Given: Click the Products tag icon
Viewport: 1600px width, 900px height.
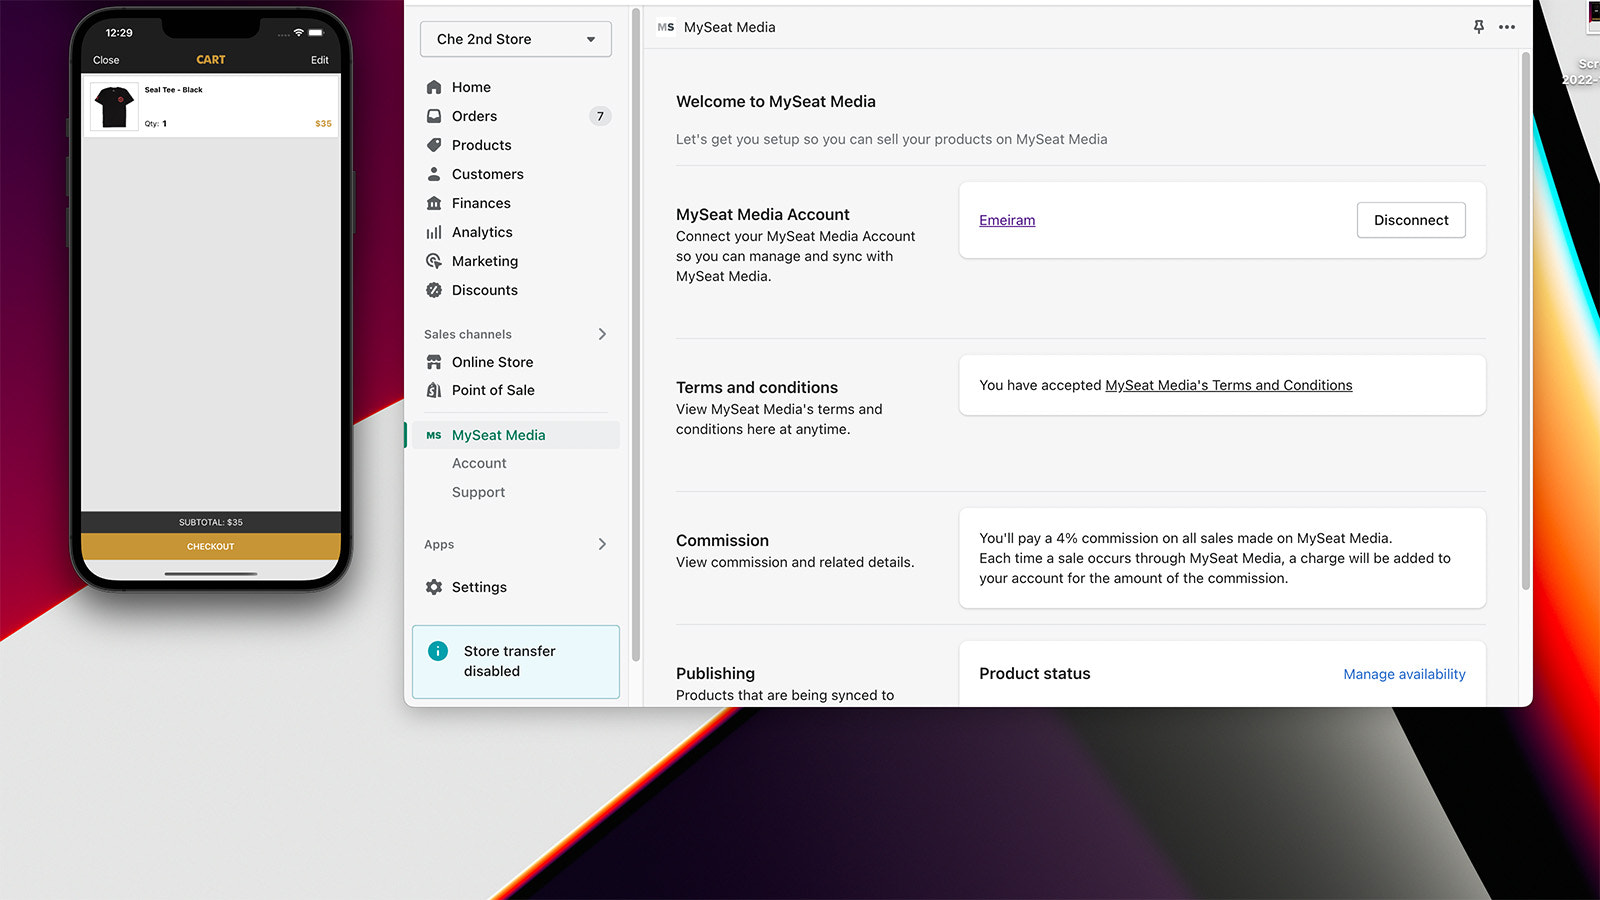Looking at the screenshot, I should point(434,145).
